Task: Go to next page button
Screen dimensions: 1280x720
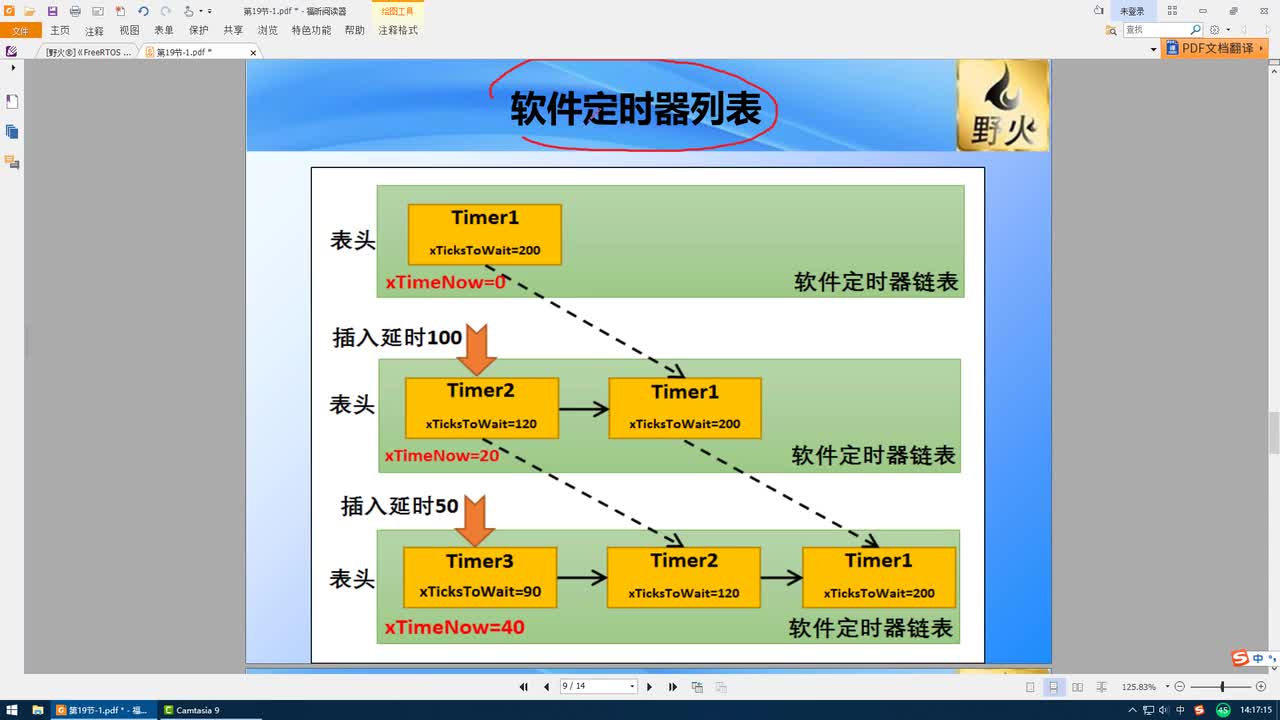Action: (x=649, y=687)
